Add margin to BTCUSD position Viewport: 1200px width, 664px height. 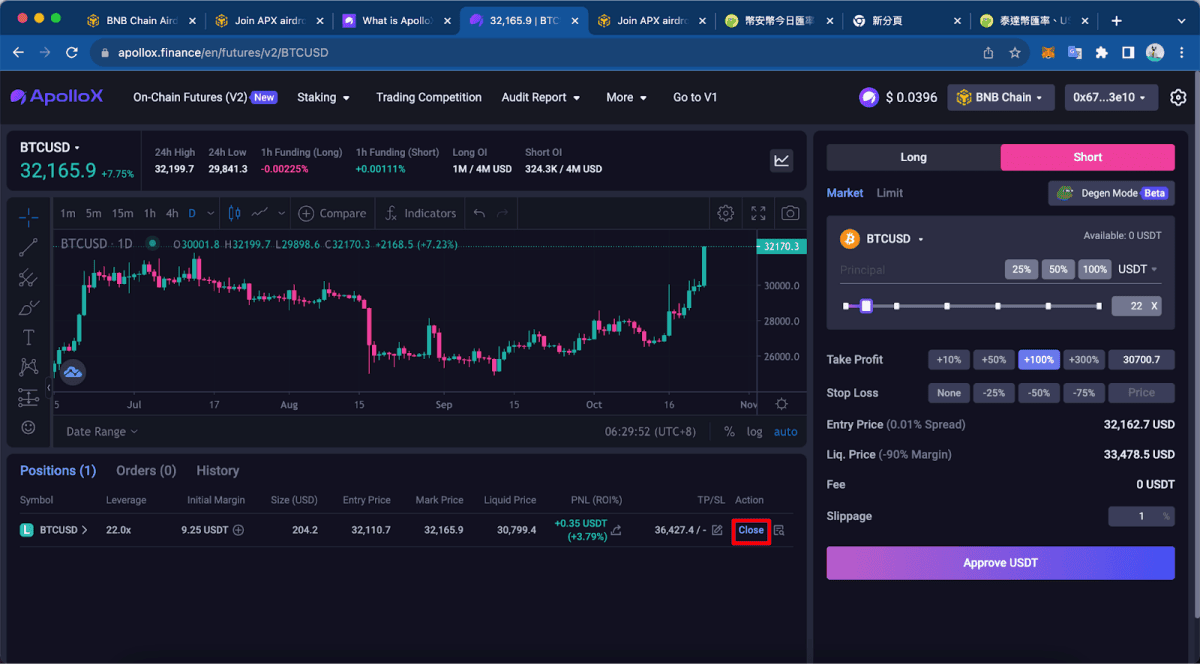click(238, 530)
